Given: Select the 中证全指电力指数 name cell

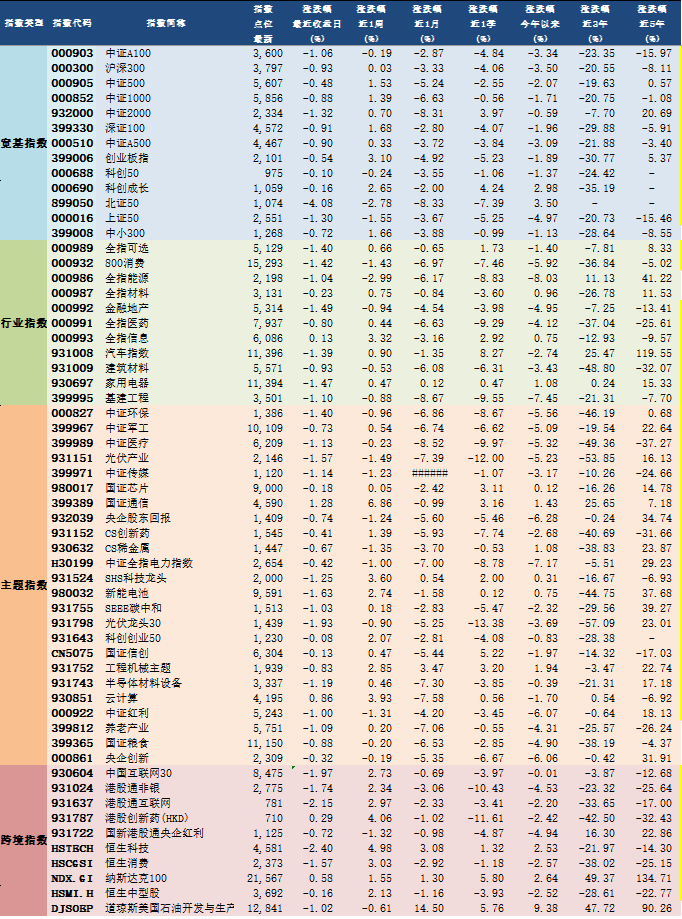Looking at the screenshot, I should 149,563.
